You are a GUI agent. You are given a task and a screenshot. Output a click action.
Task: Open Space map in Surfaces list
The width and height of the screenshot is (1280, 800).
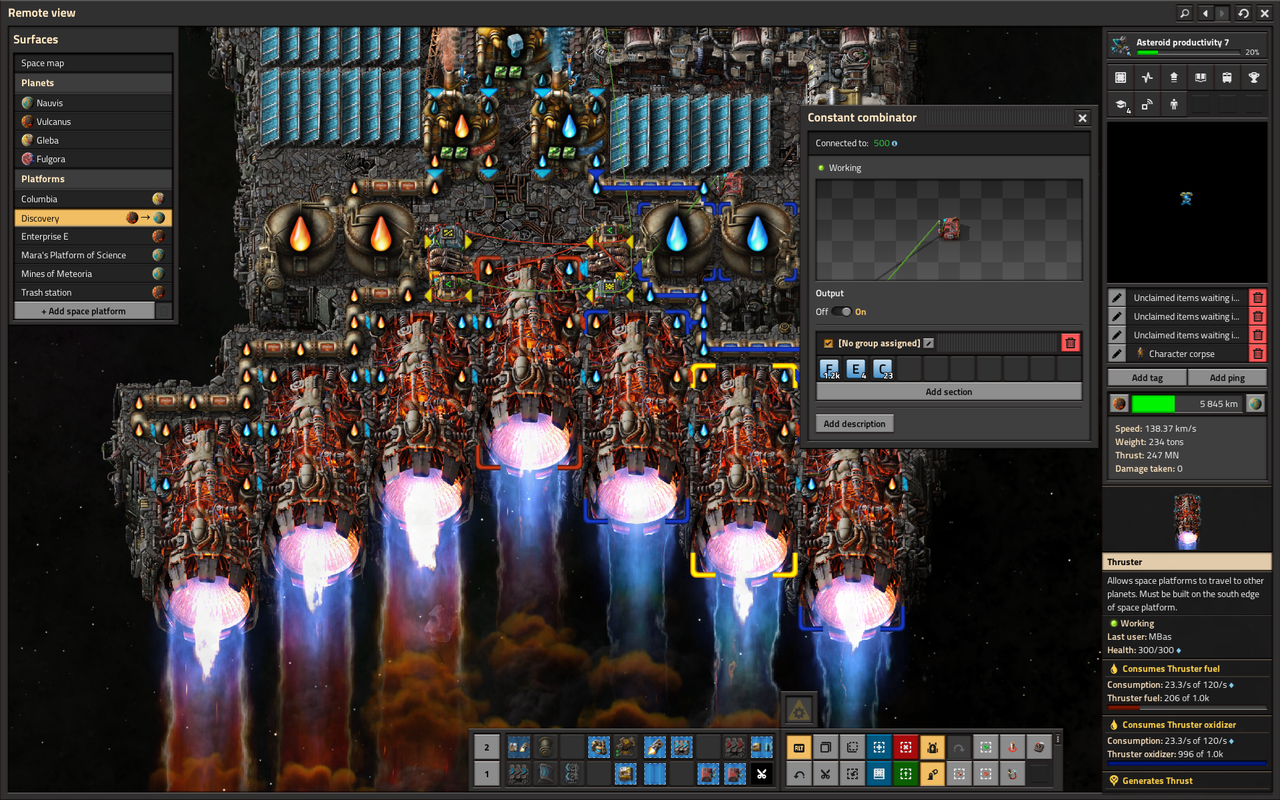(93, 63)
